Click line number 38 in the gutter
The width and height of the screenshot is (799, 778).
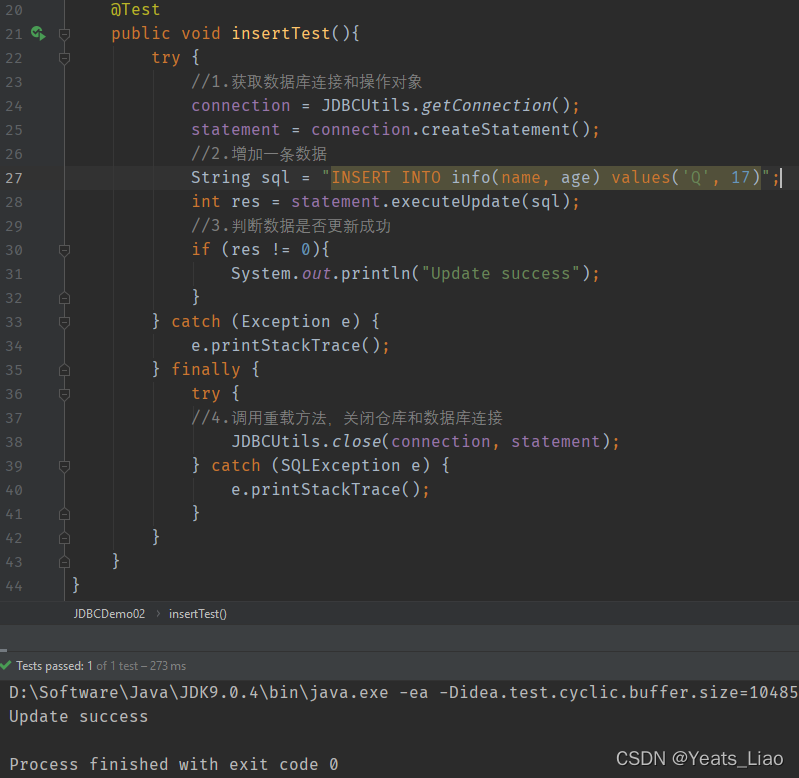point(14,442)
